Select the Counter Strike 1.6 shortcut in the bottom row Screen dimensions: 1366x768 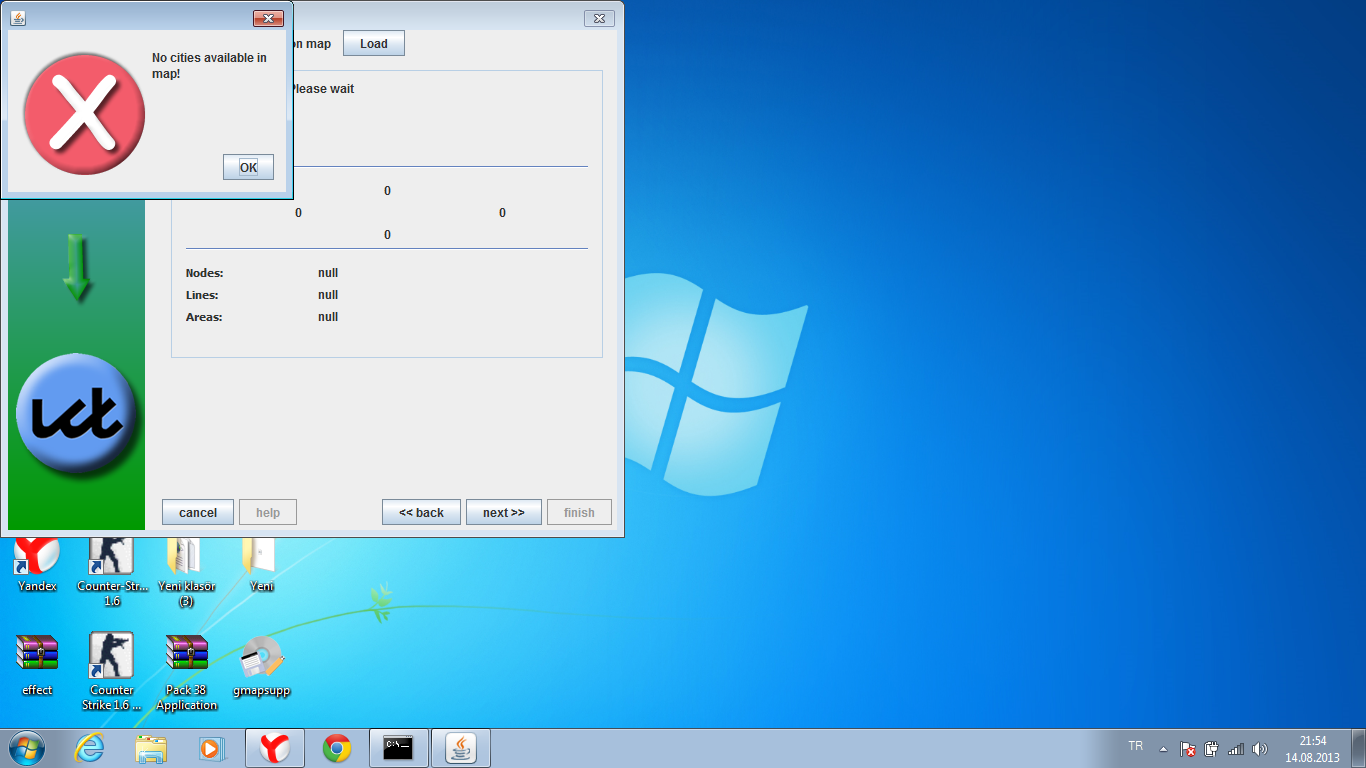112,671
